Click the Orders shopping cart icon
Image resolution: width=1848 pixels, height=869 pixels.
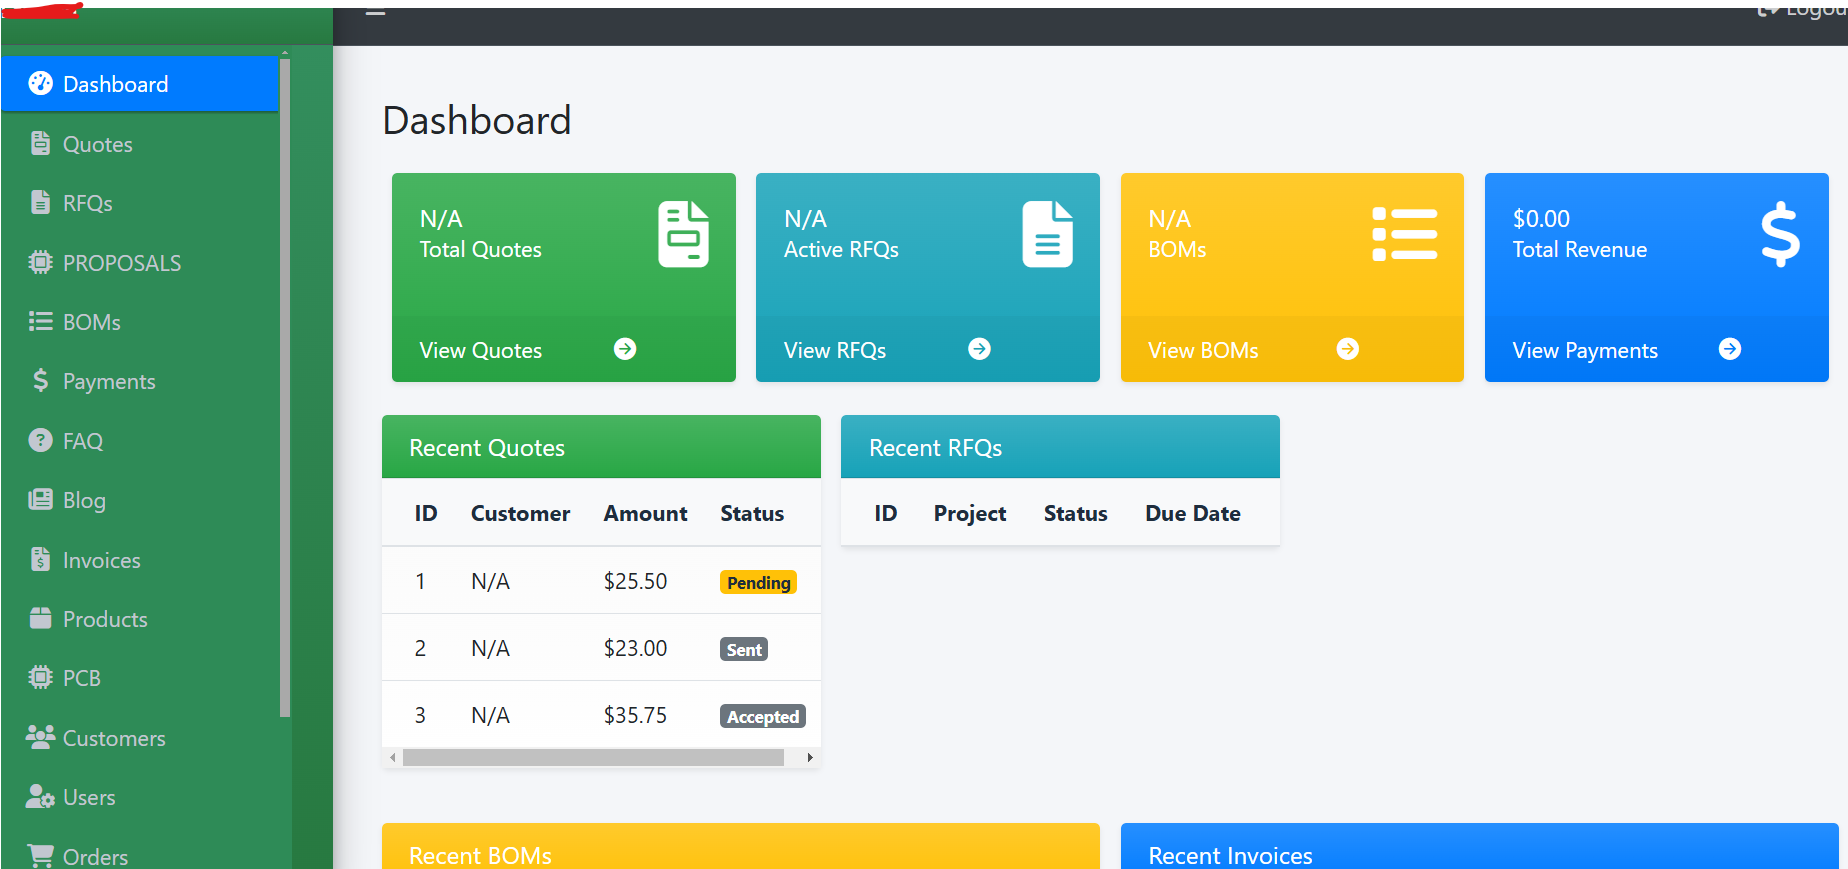pyautogui.click(x=40, y=855)
